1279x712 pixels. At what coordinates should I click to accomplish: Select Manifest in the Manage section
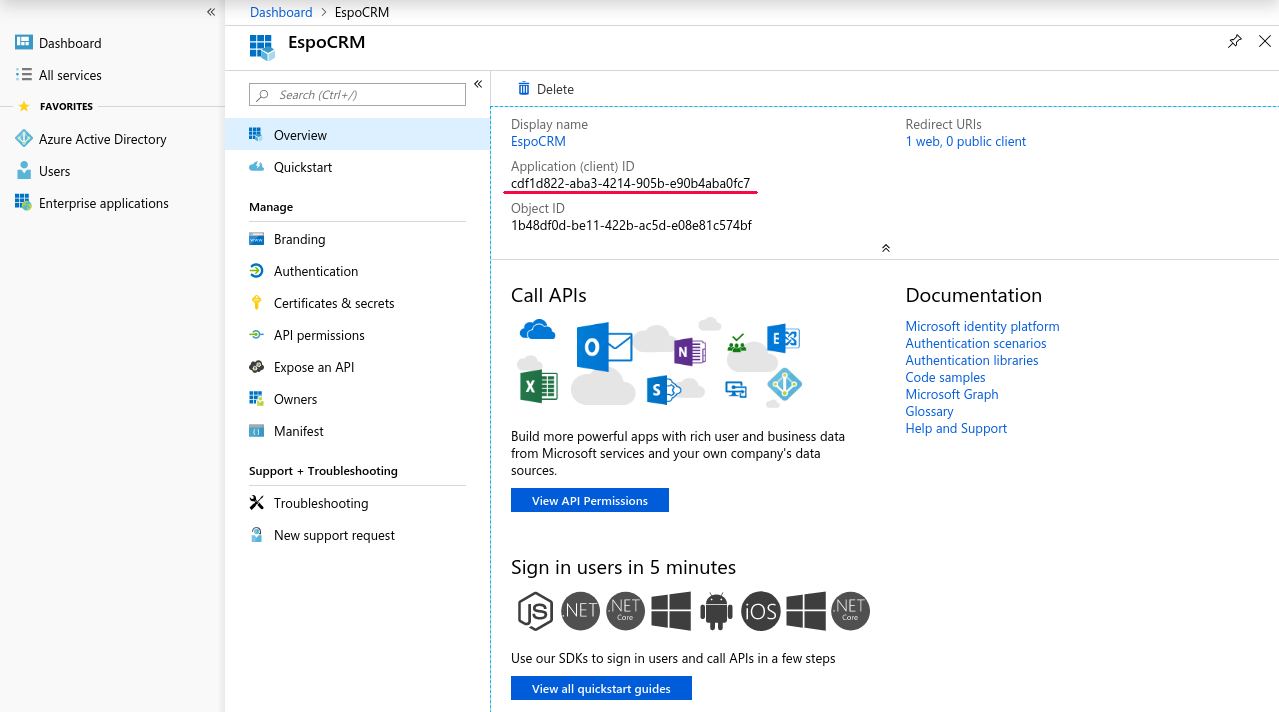[x=298, y=431]
